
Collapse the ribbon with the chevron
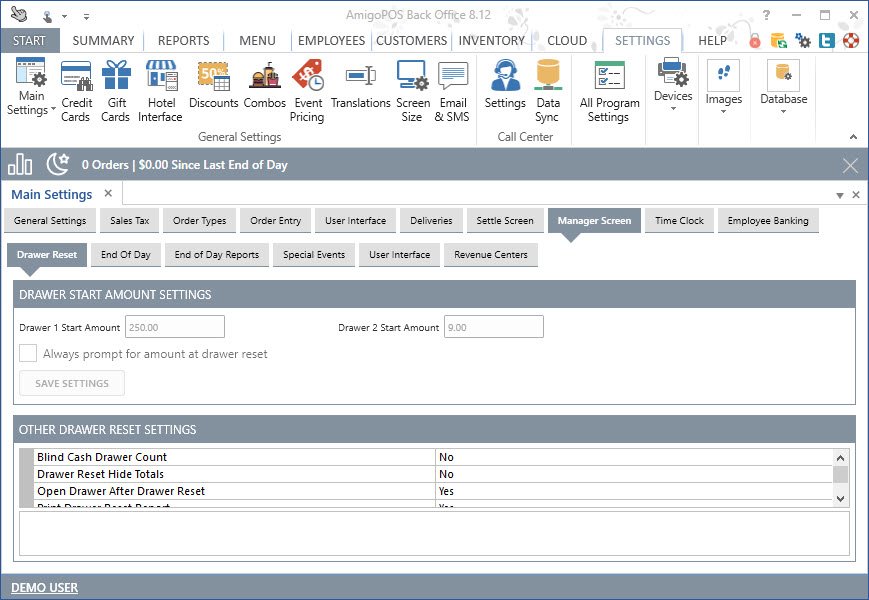853,137
